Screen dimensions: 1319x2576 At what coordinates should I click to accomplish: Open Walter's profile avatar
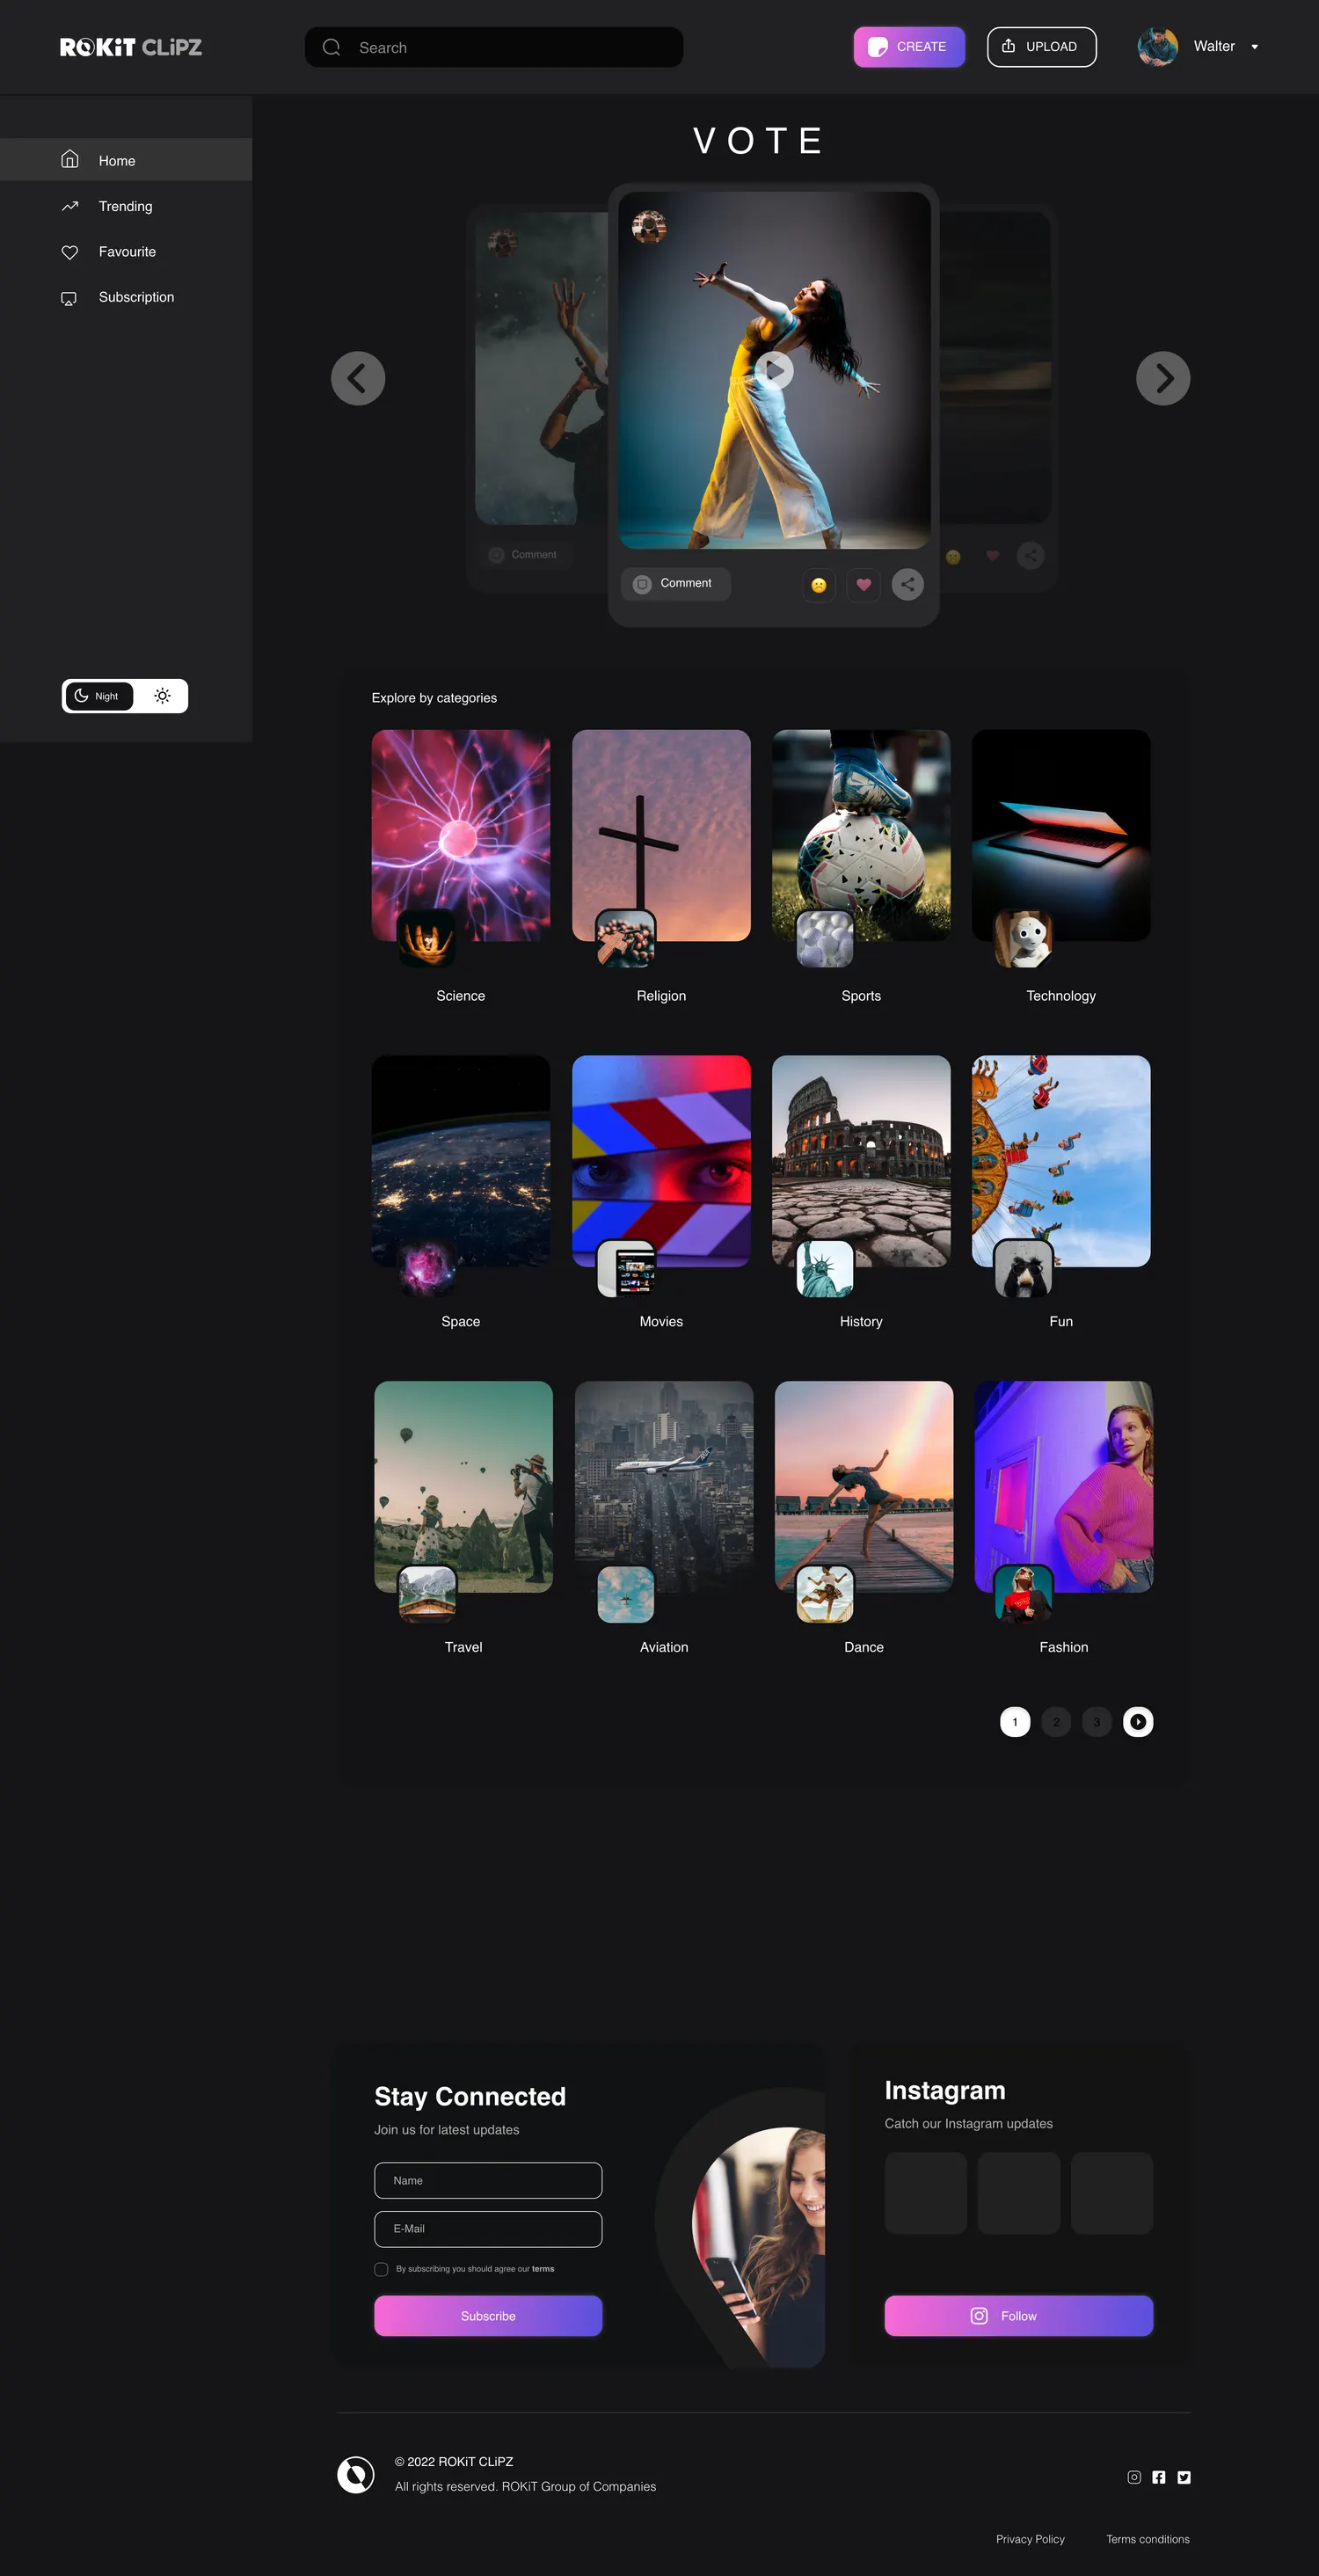pyautogui.click(x=1157, y=47)
